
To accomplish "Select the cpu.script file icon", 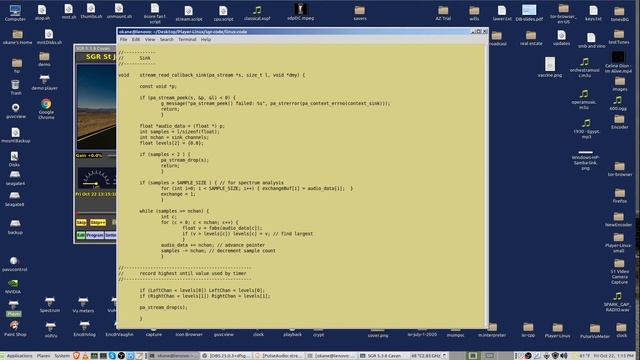I will point(223,14).
